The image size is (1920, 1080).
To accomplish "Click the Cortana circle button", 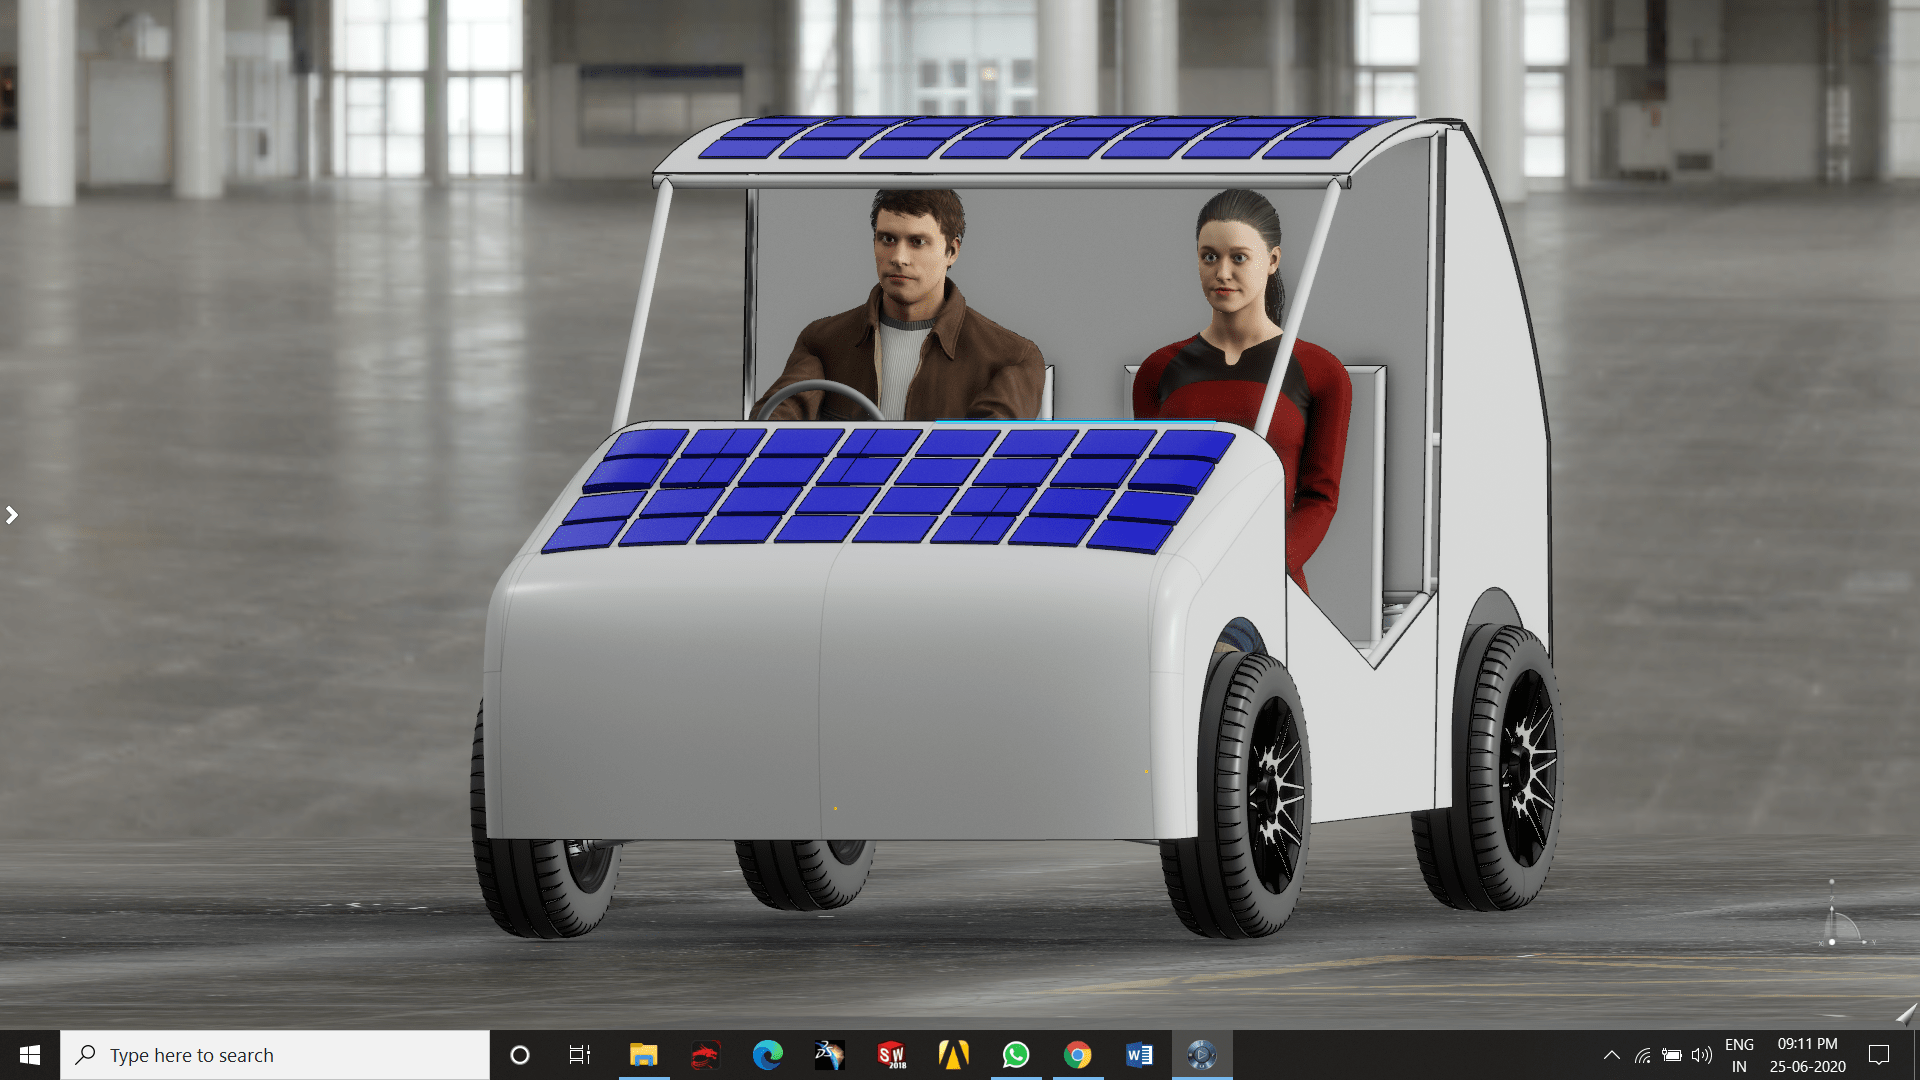I will [520, 1055].
